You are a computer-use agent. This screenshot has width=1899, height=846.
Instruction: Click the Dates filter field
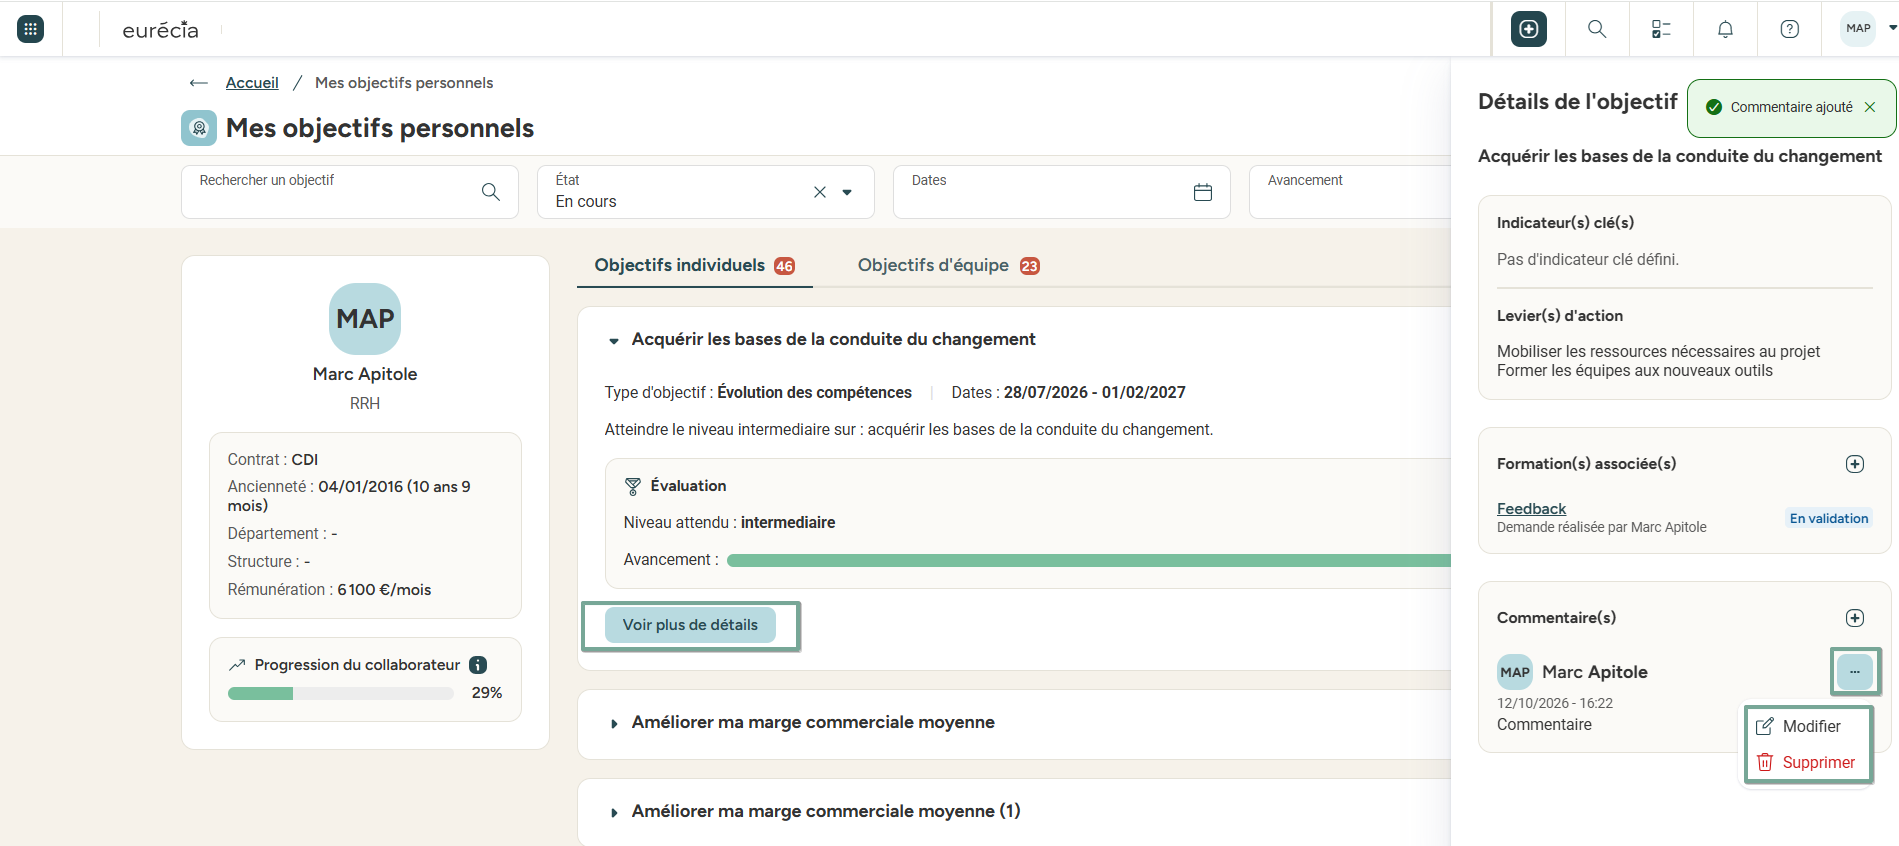pos(1062,192)
